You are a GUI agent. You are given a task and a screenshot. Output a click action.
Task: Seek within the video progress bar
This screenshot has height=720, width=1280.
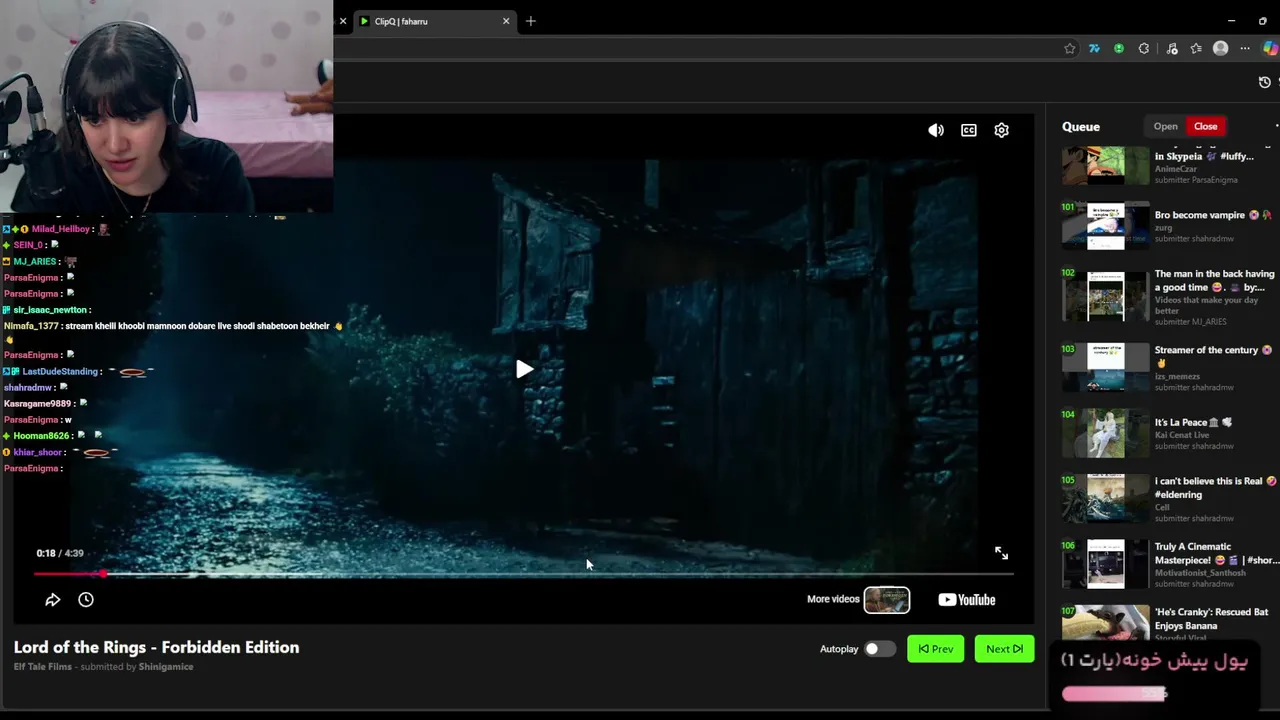[523, 574]
